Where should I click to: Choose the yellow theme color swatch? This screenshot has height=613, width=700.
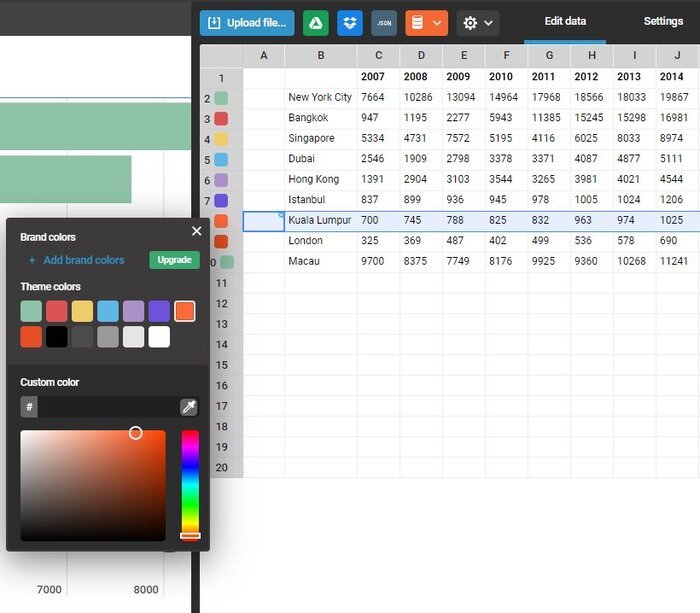pos(83,311)
